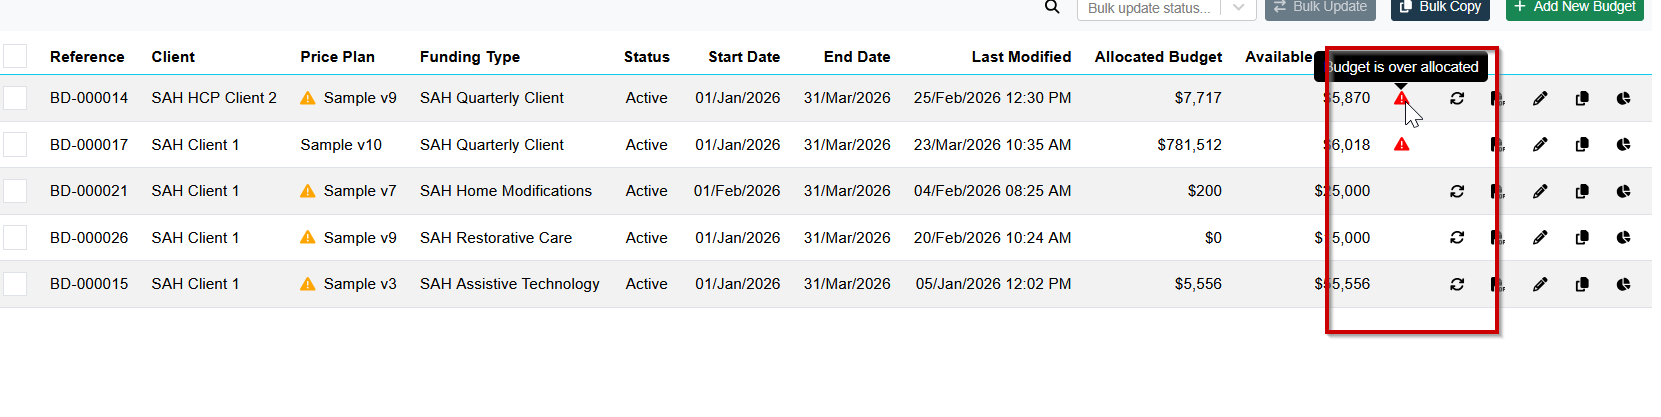Sort table by Allocated Budget header
1661x417 pixels.
[x=1158, y=57]
